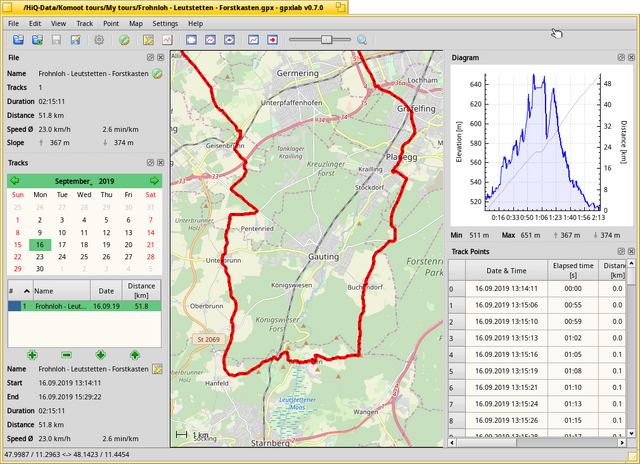The width and height of the screenshot is (640, 464).
Task: Click the magnifier zoom icon beside slider
Action: click(362, 40)
